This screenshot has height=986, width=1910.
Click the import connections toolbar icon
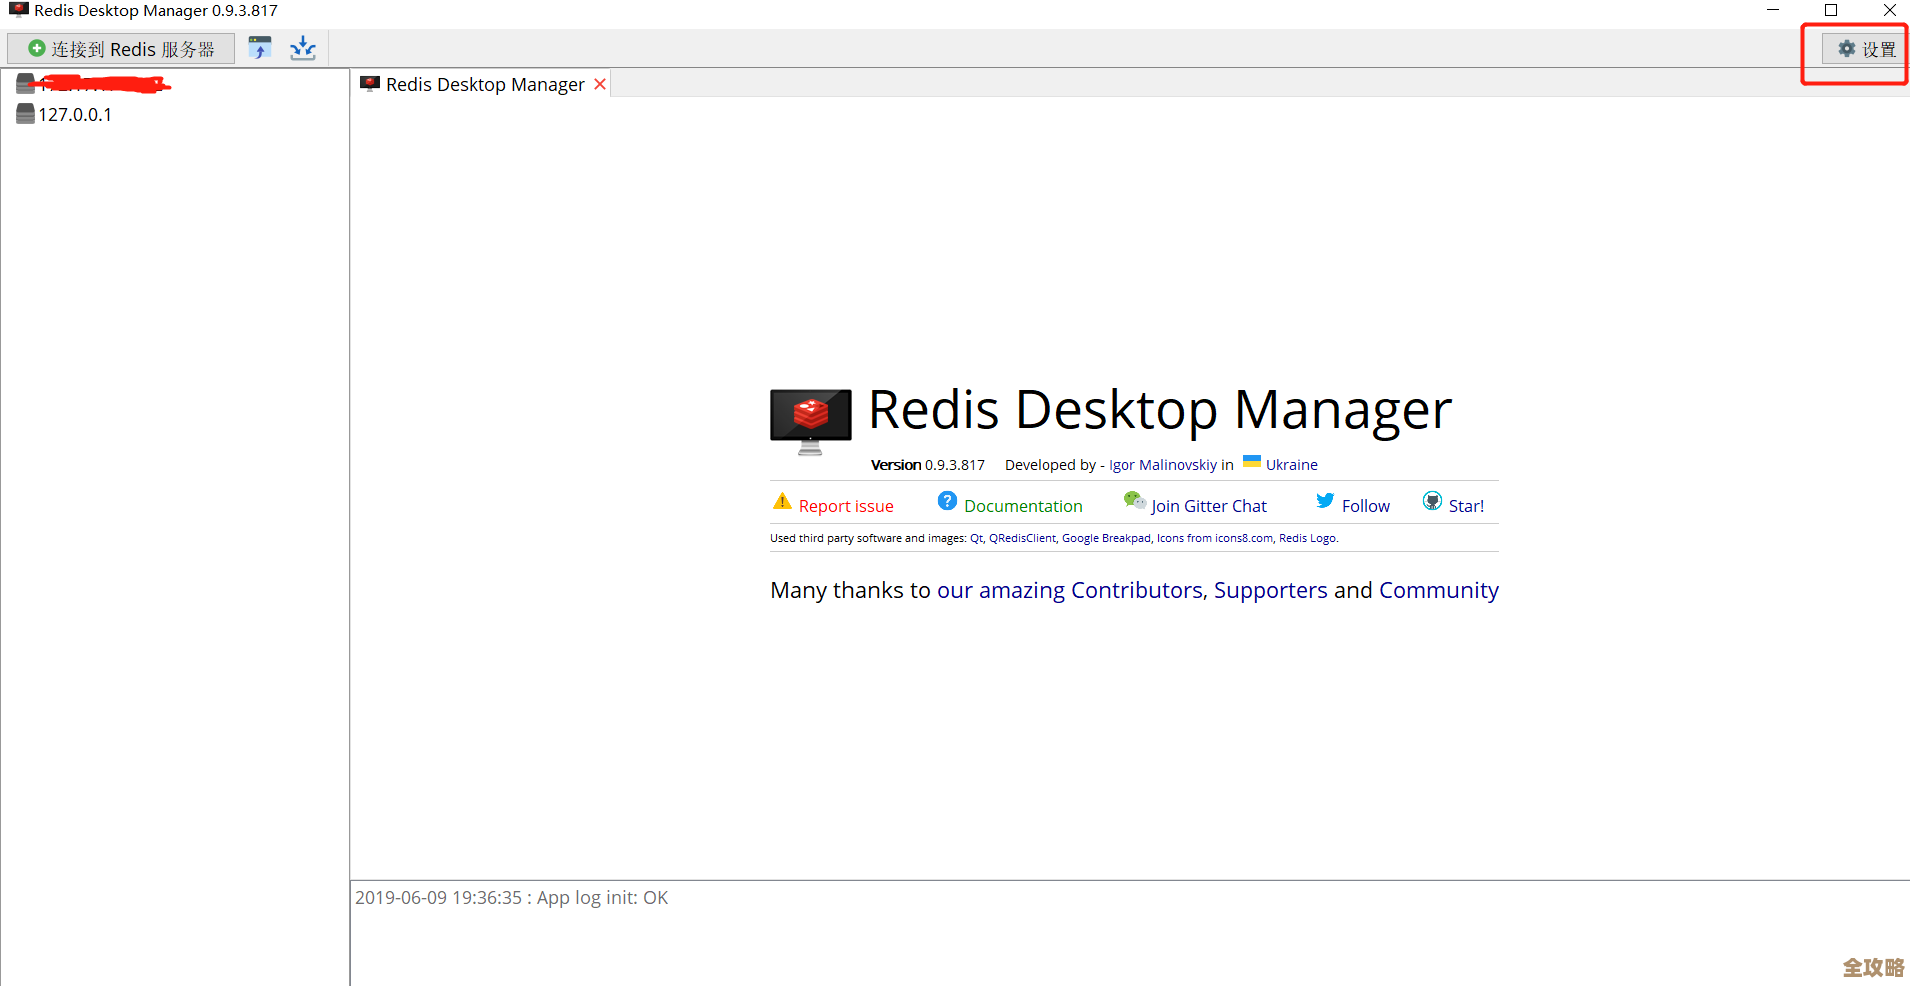tap(260, 48)
